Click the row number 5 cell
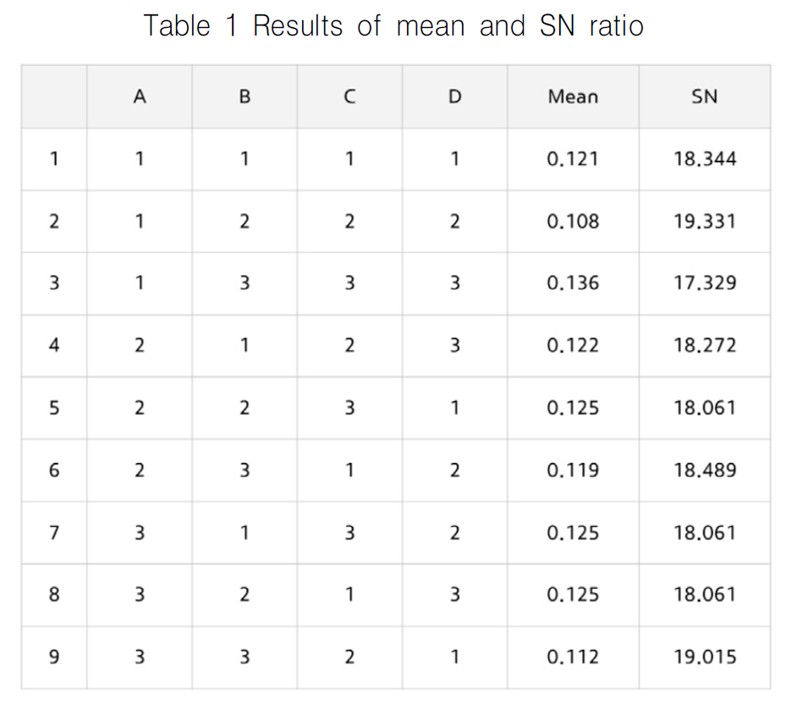The image size is (797, 720). tap(53, 407)
